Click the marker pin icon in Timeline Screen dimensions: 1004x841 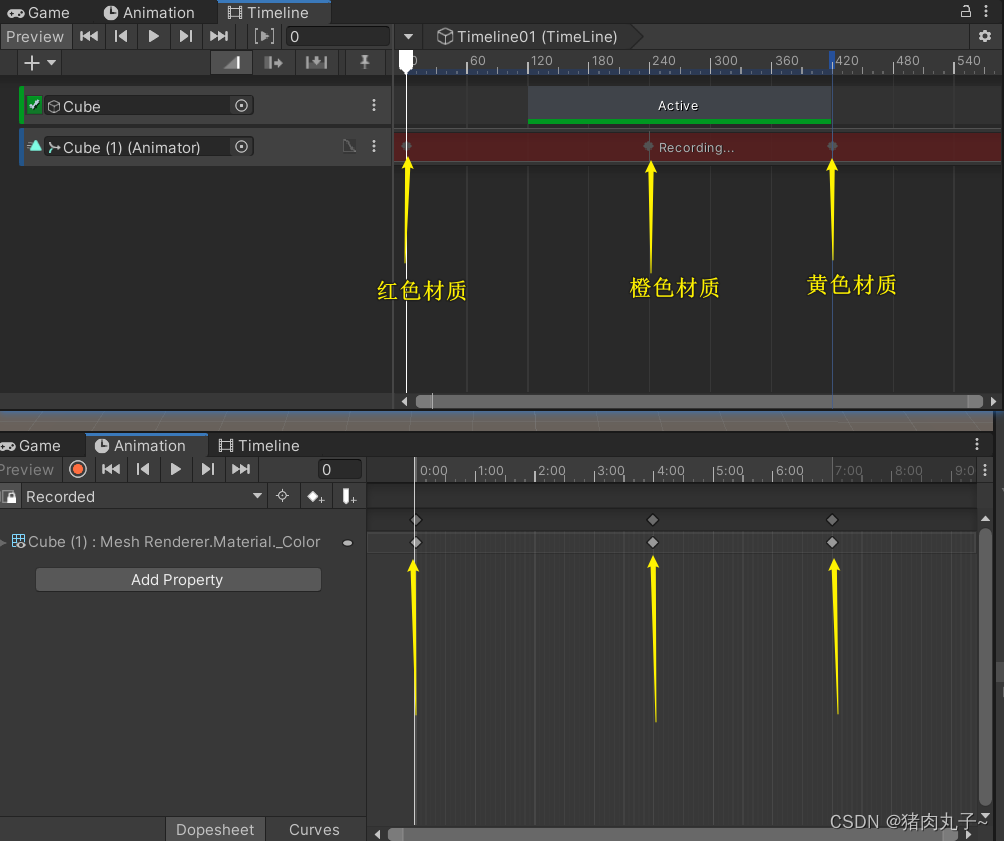[365, 63]
